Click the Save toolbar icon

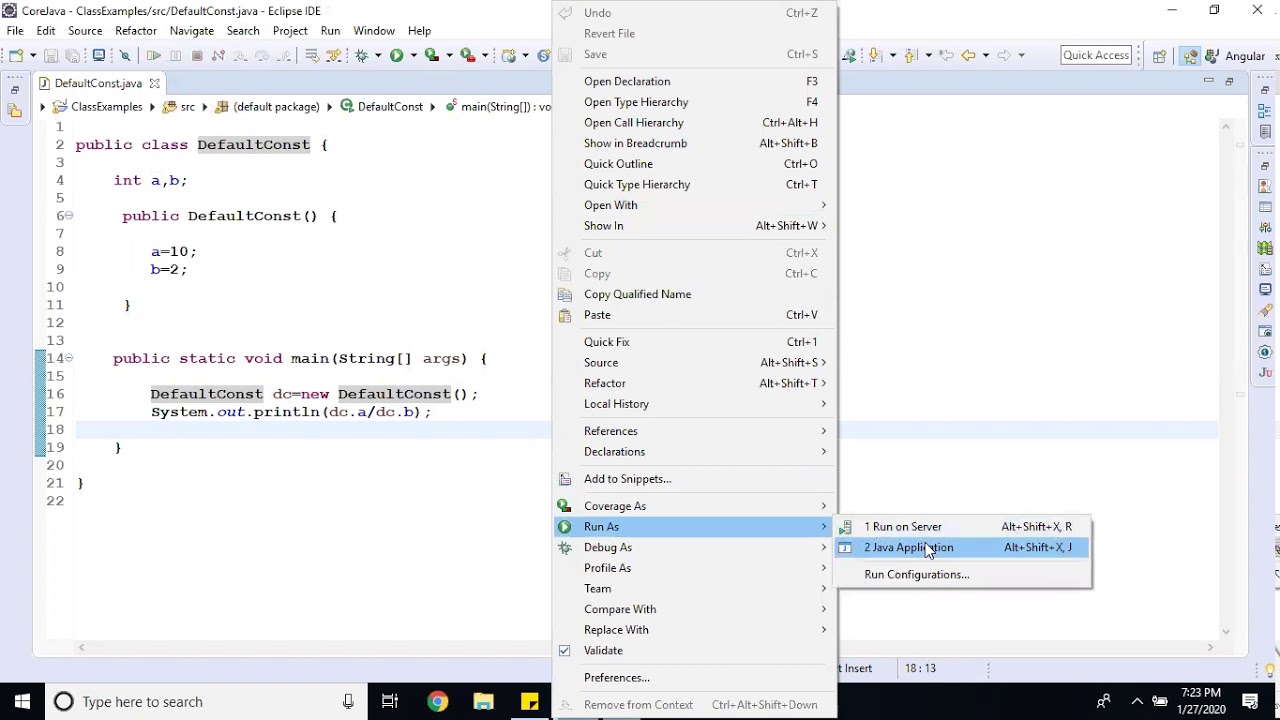click(51, 55)
